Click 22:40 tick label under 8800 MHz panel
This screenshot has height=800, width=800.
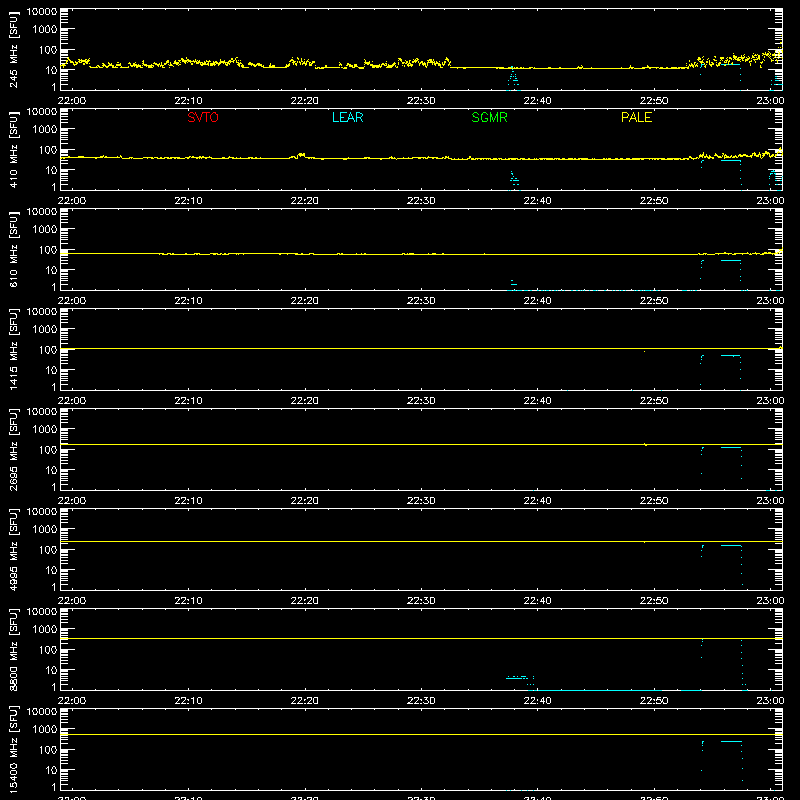(x=537, y=701)
